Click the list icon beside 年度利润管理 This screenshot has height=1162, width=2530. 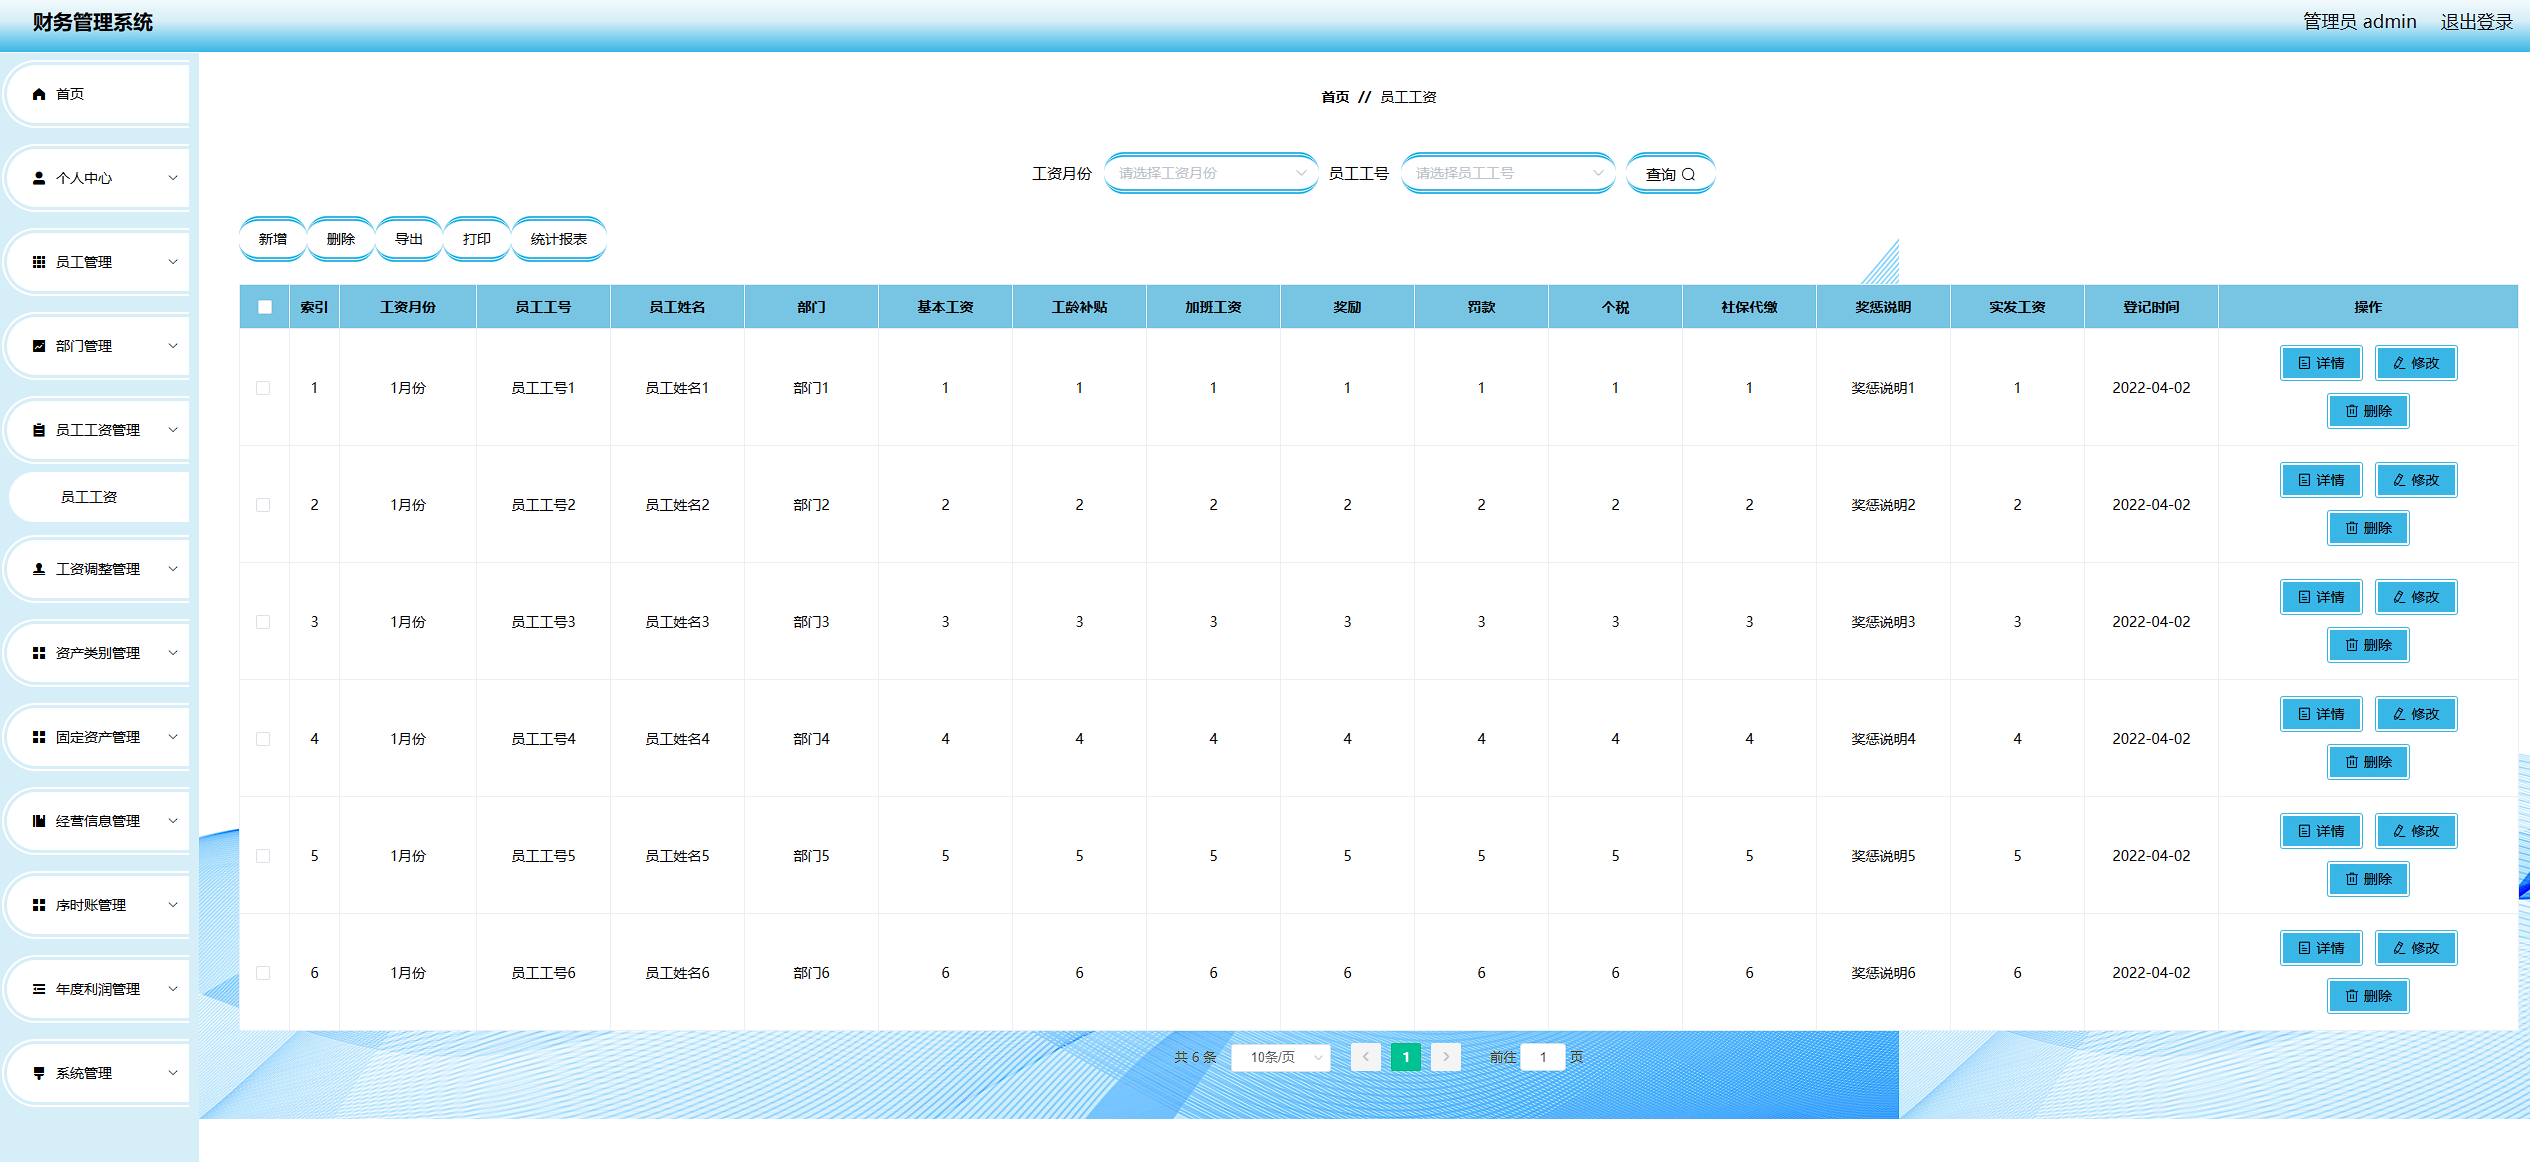[x=39, y=989]
